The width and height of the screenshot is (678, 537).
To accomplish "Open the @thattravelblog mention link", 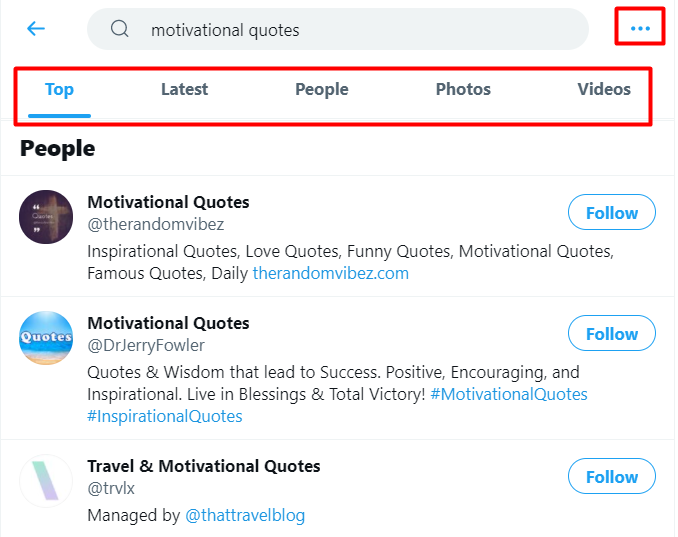I will pos(245,516).
